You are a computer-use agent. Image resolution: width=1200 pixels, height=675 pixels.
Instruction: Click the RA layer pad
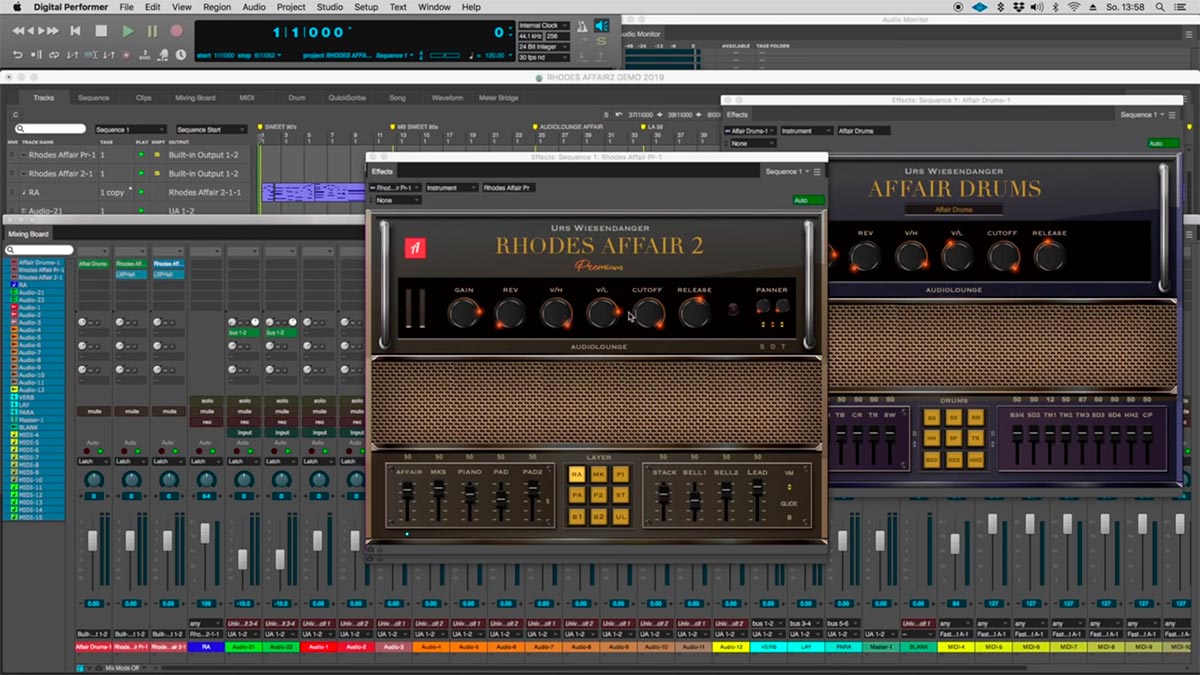point(577,474)
